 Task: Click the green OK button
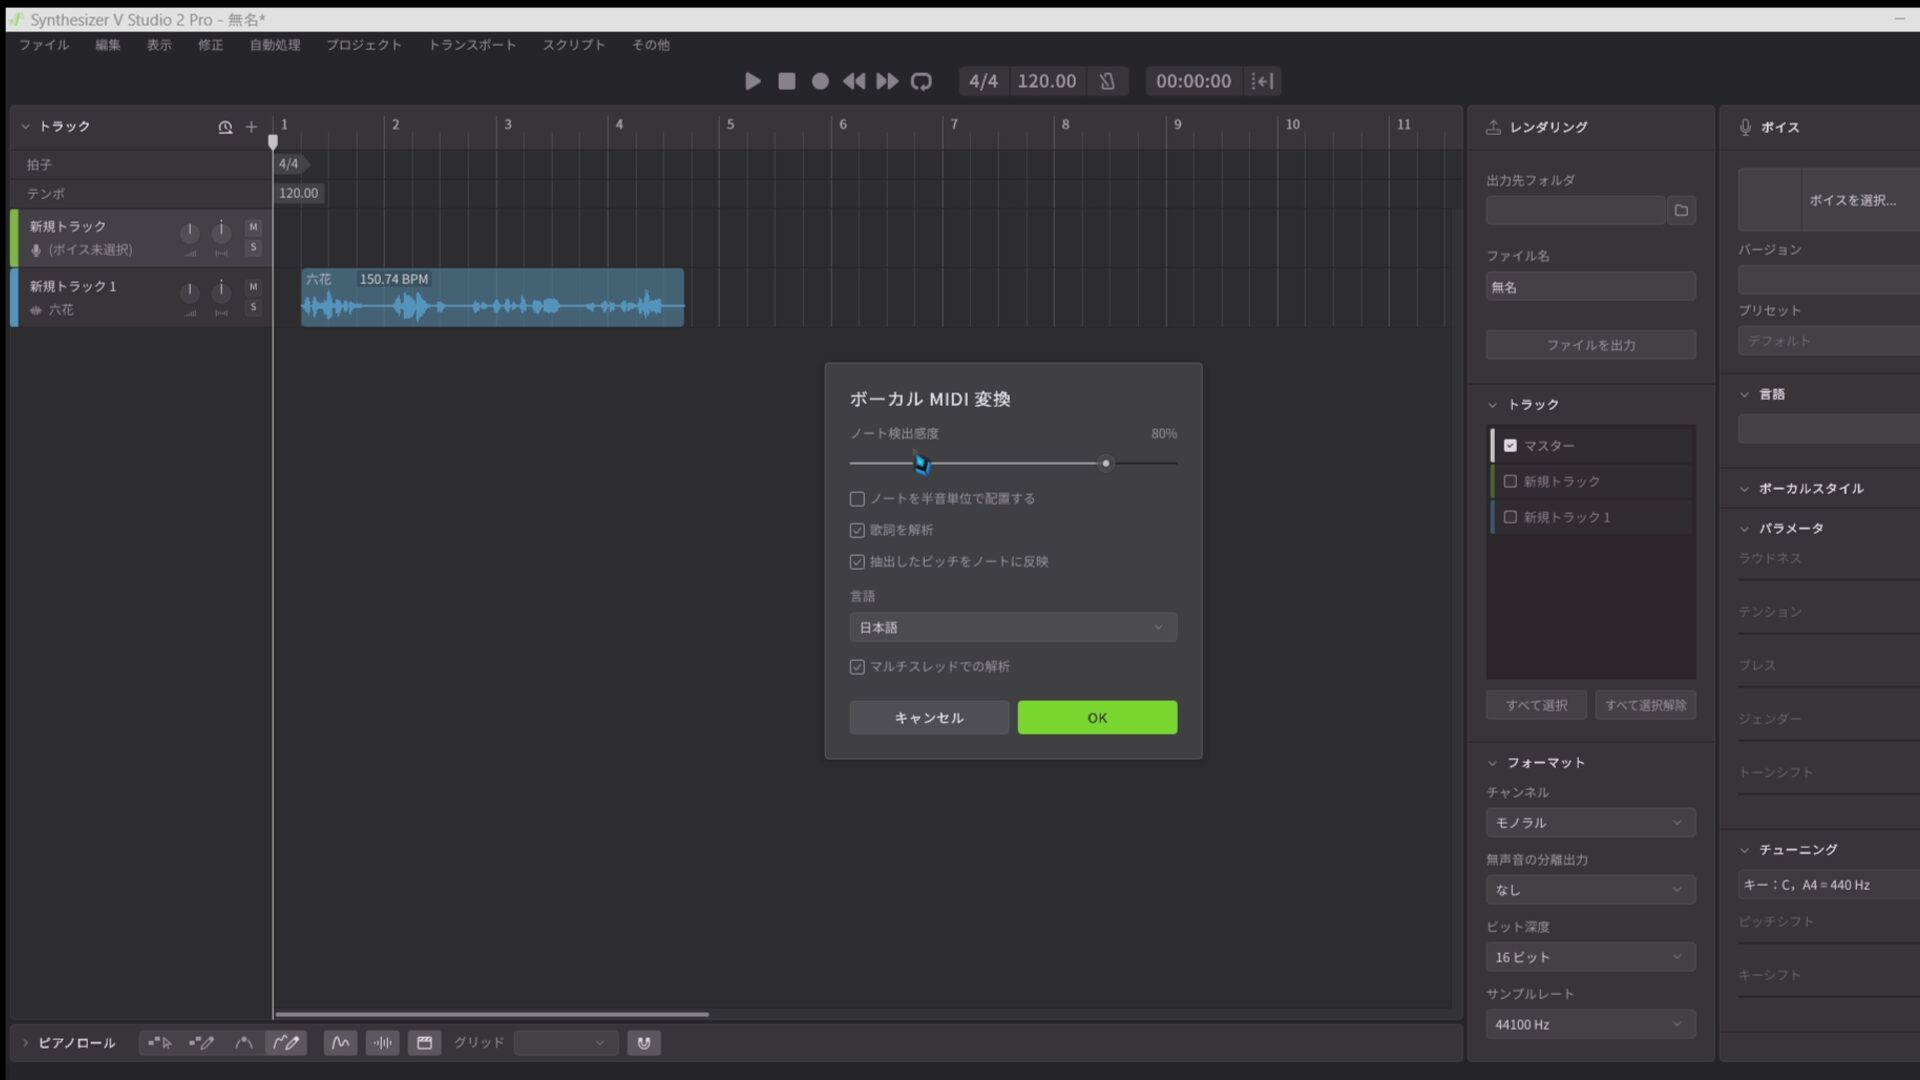pyautogui.click(x=1097, y=717)
